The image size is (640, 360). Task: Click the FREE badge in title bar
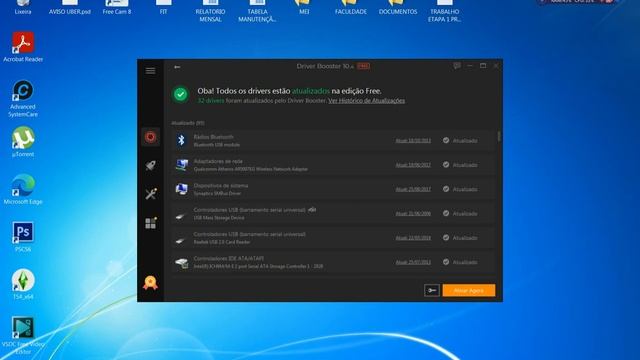coord(364,66)
